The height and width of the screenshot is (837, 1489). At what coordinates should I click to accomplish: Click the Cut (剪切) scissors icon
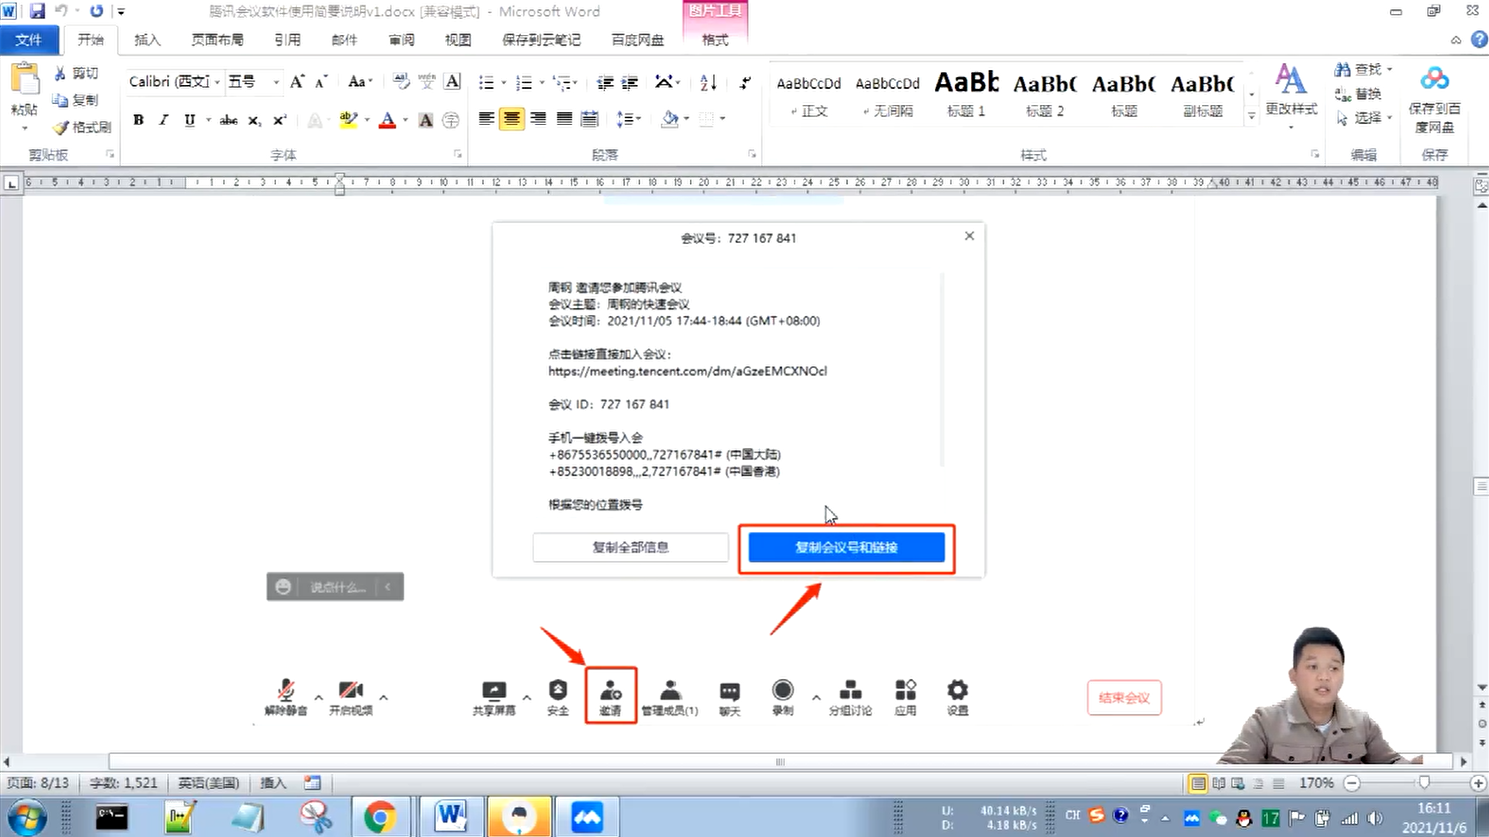click(60, 73)
